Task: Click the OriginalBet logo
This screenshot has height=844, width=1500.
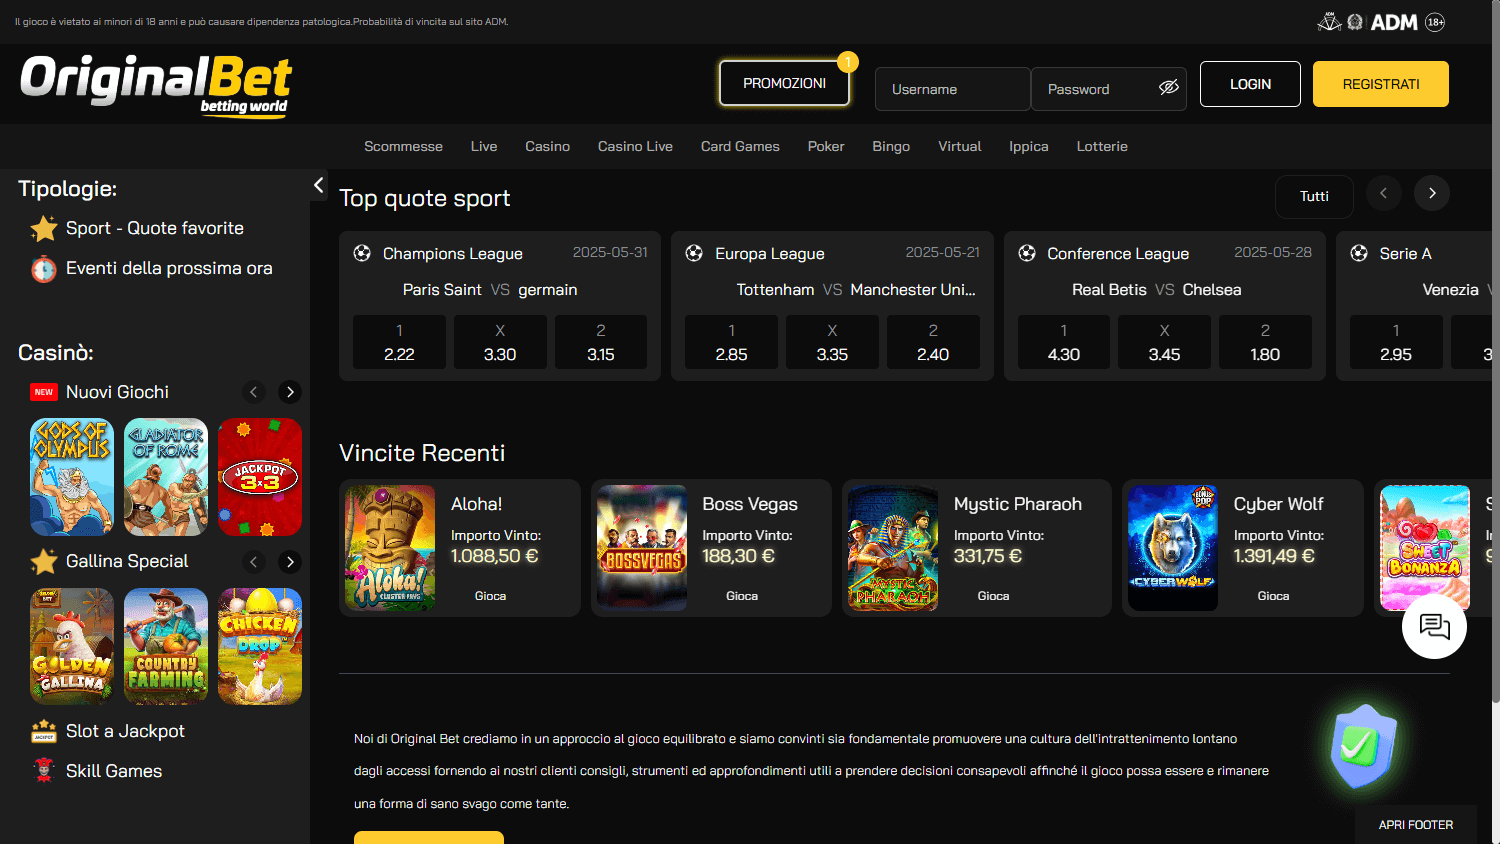Action: pyautogui.click(x=156, y=85)
